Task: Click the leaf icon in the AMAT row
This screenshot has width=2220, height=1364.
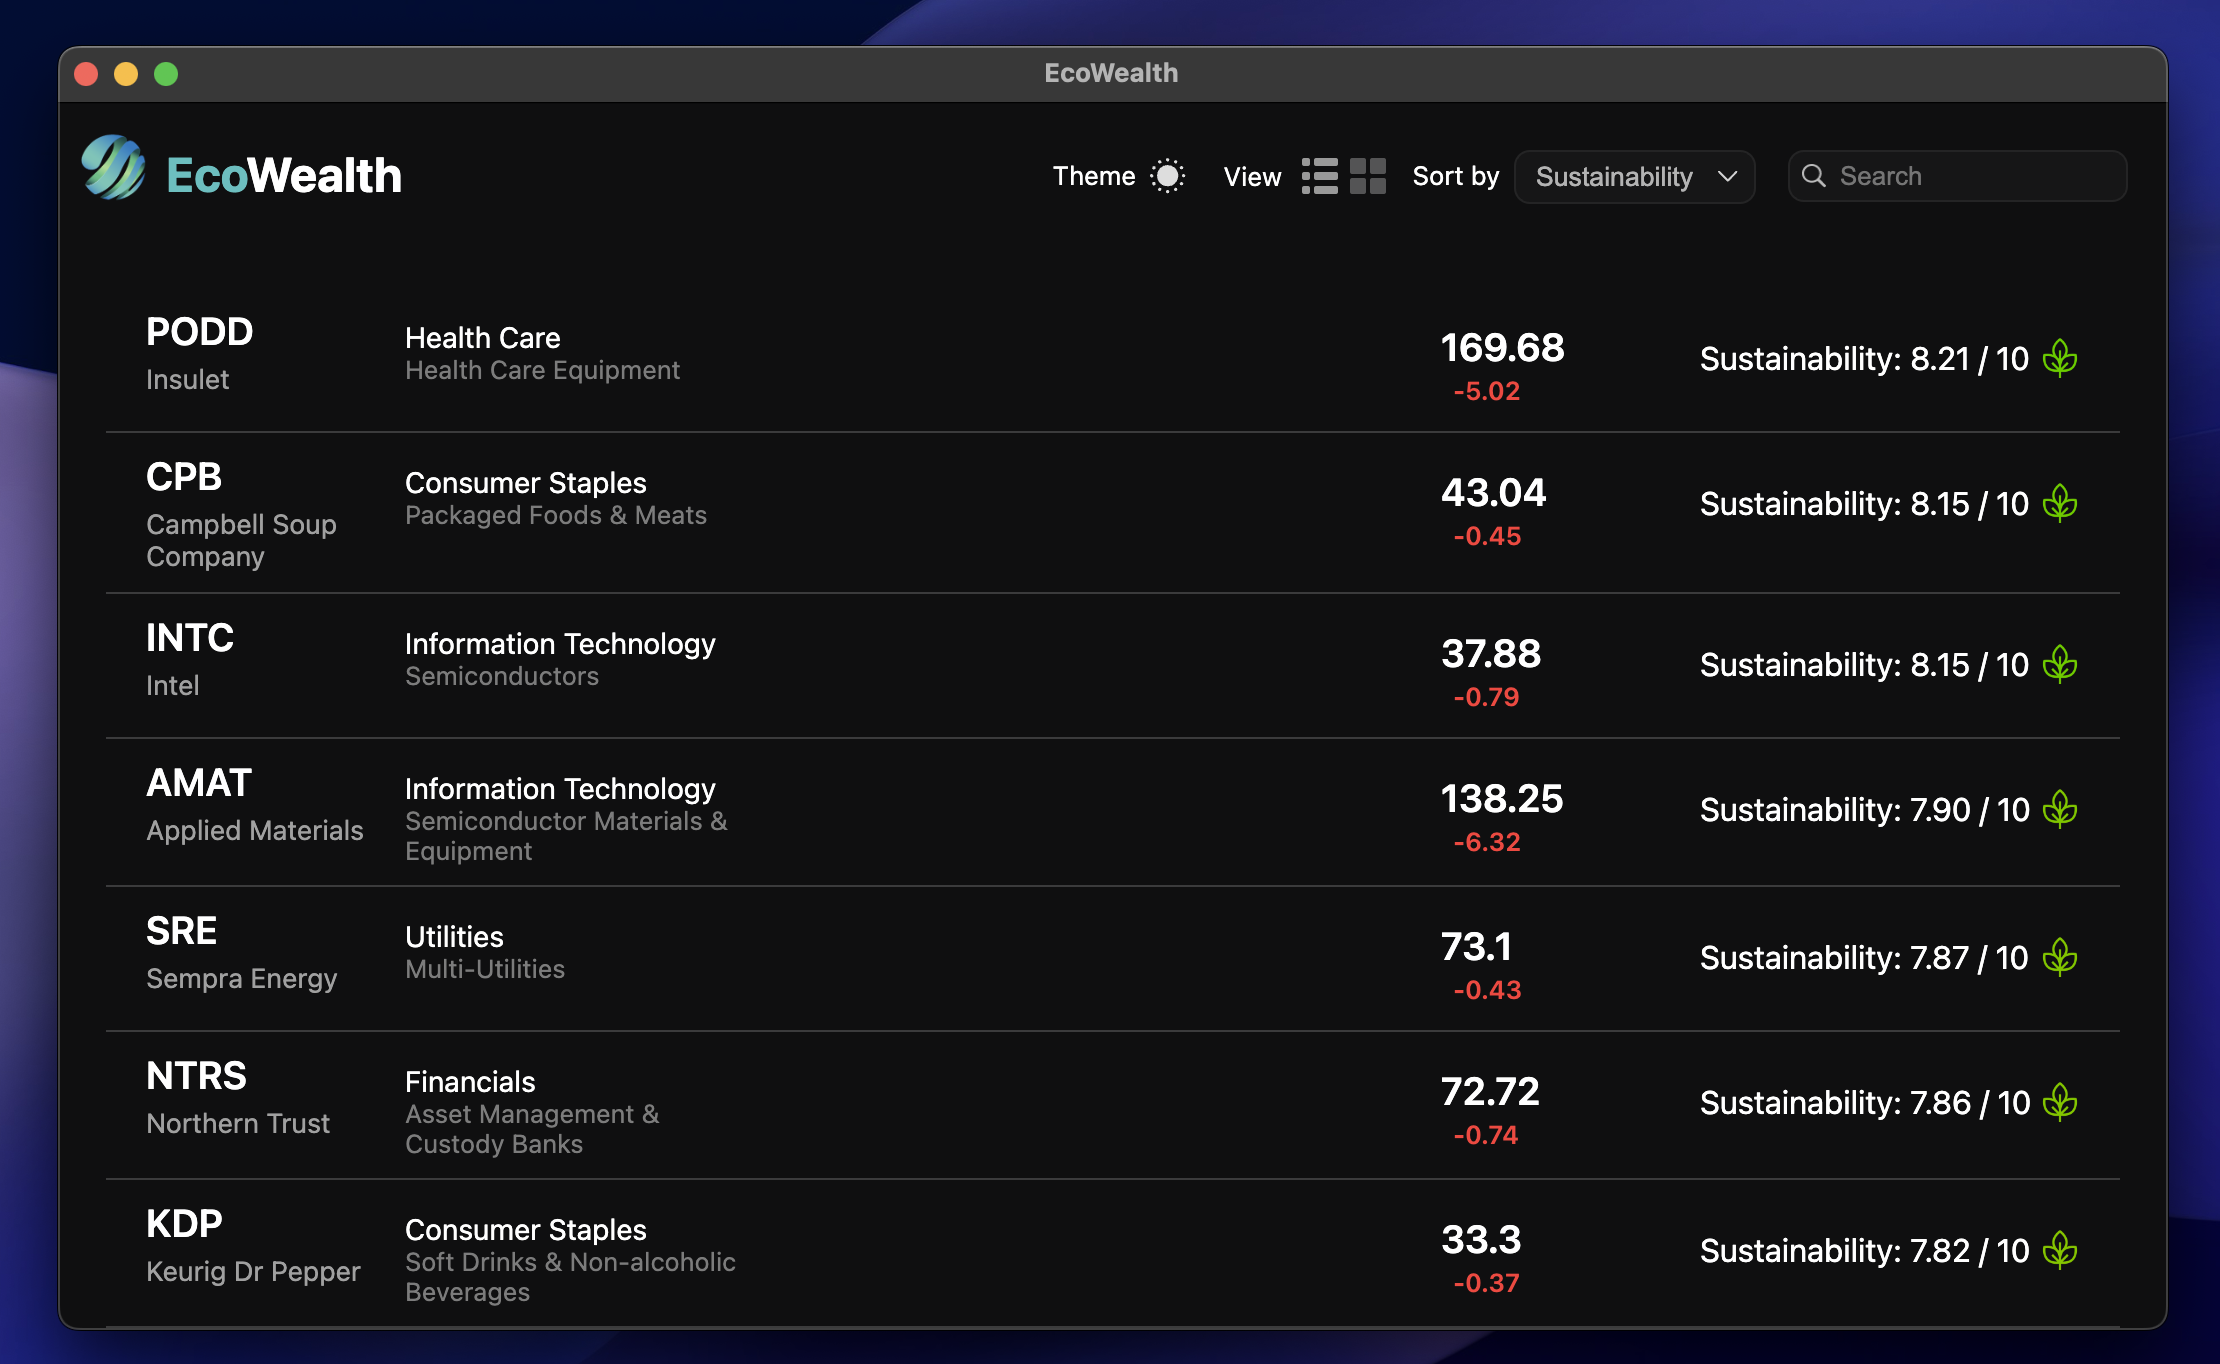Action: pyautogui.click(x=2060, y=809)
